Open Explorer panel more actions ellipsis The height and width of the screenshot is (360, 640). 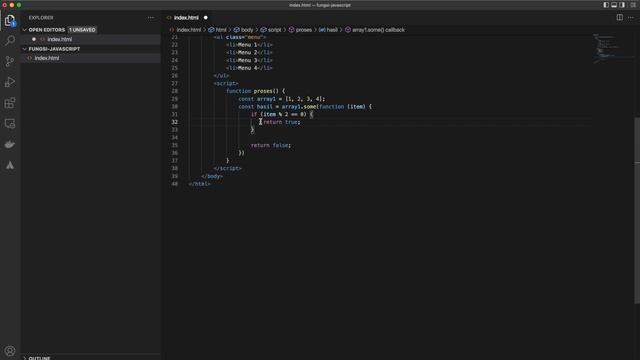pos(151,18)
